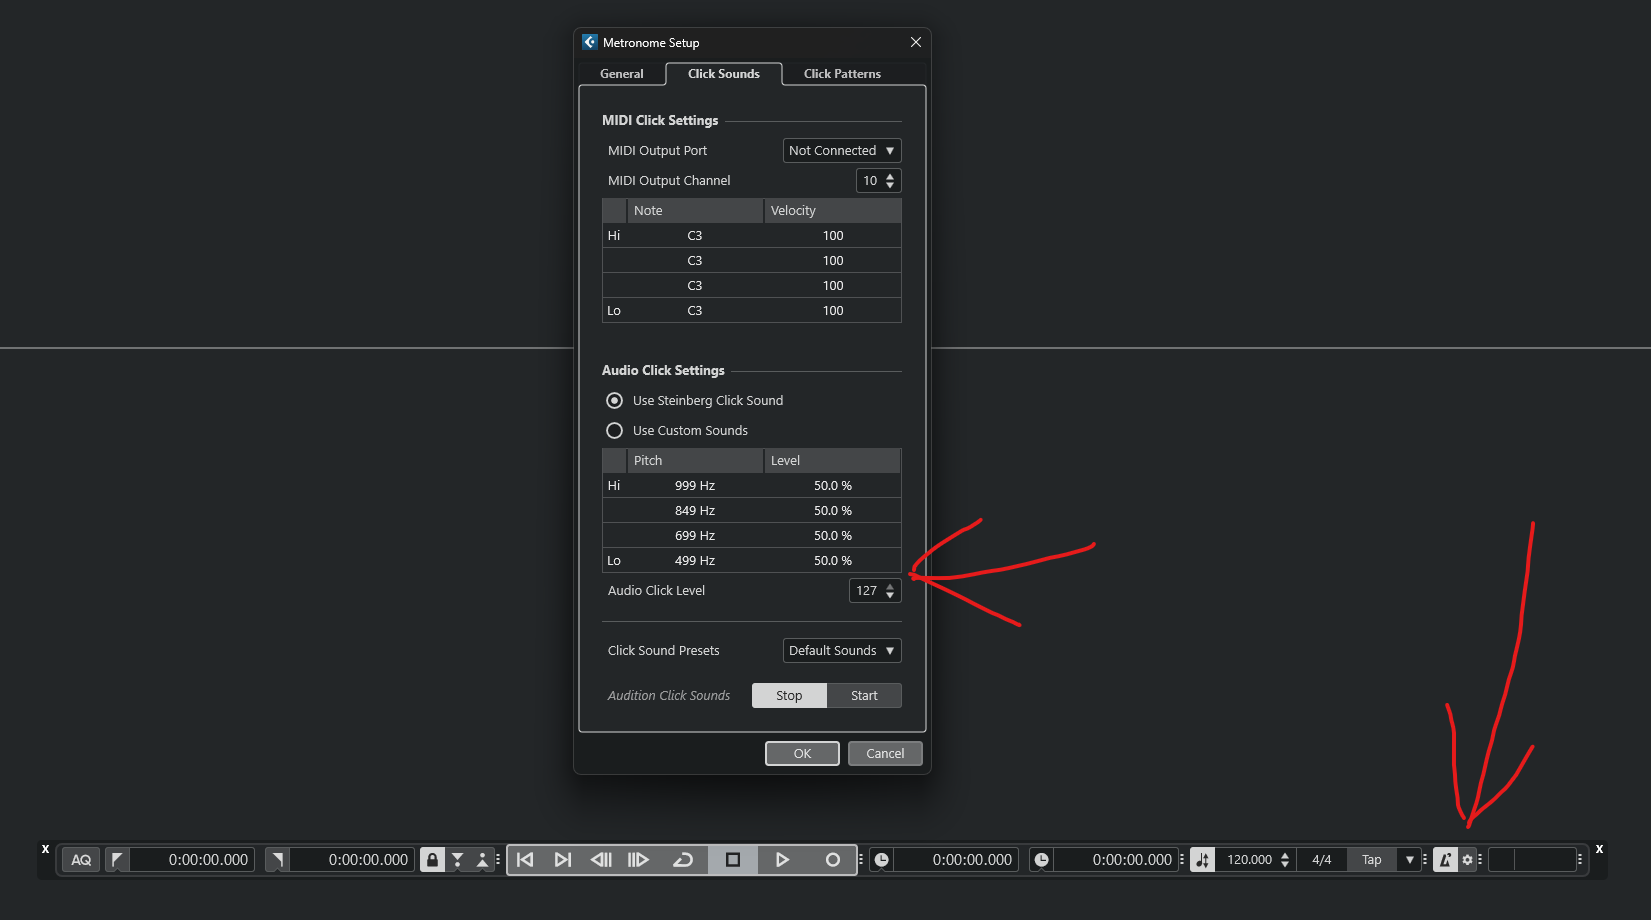This screenshot has width=1651, height=920.
Task: Close transport bar with right X
Action: (1599, 849)
